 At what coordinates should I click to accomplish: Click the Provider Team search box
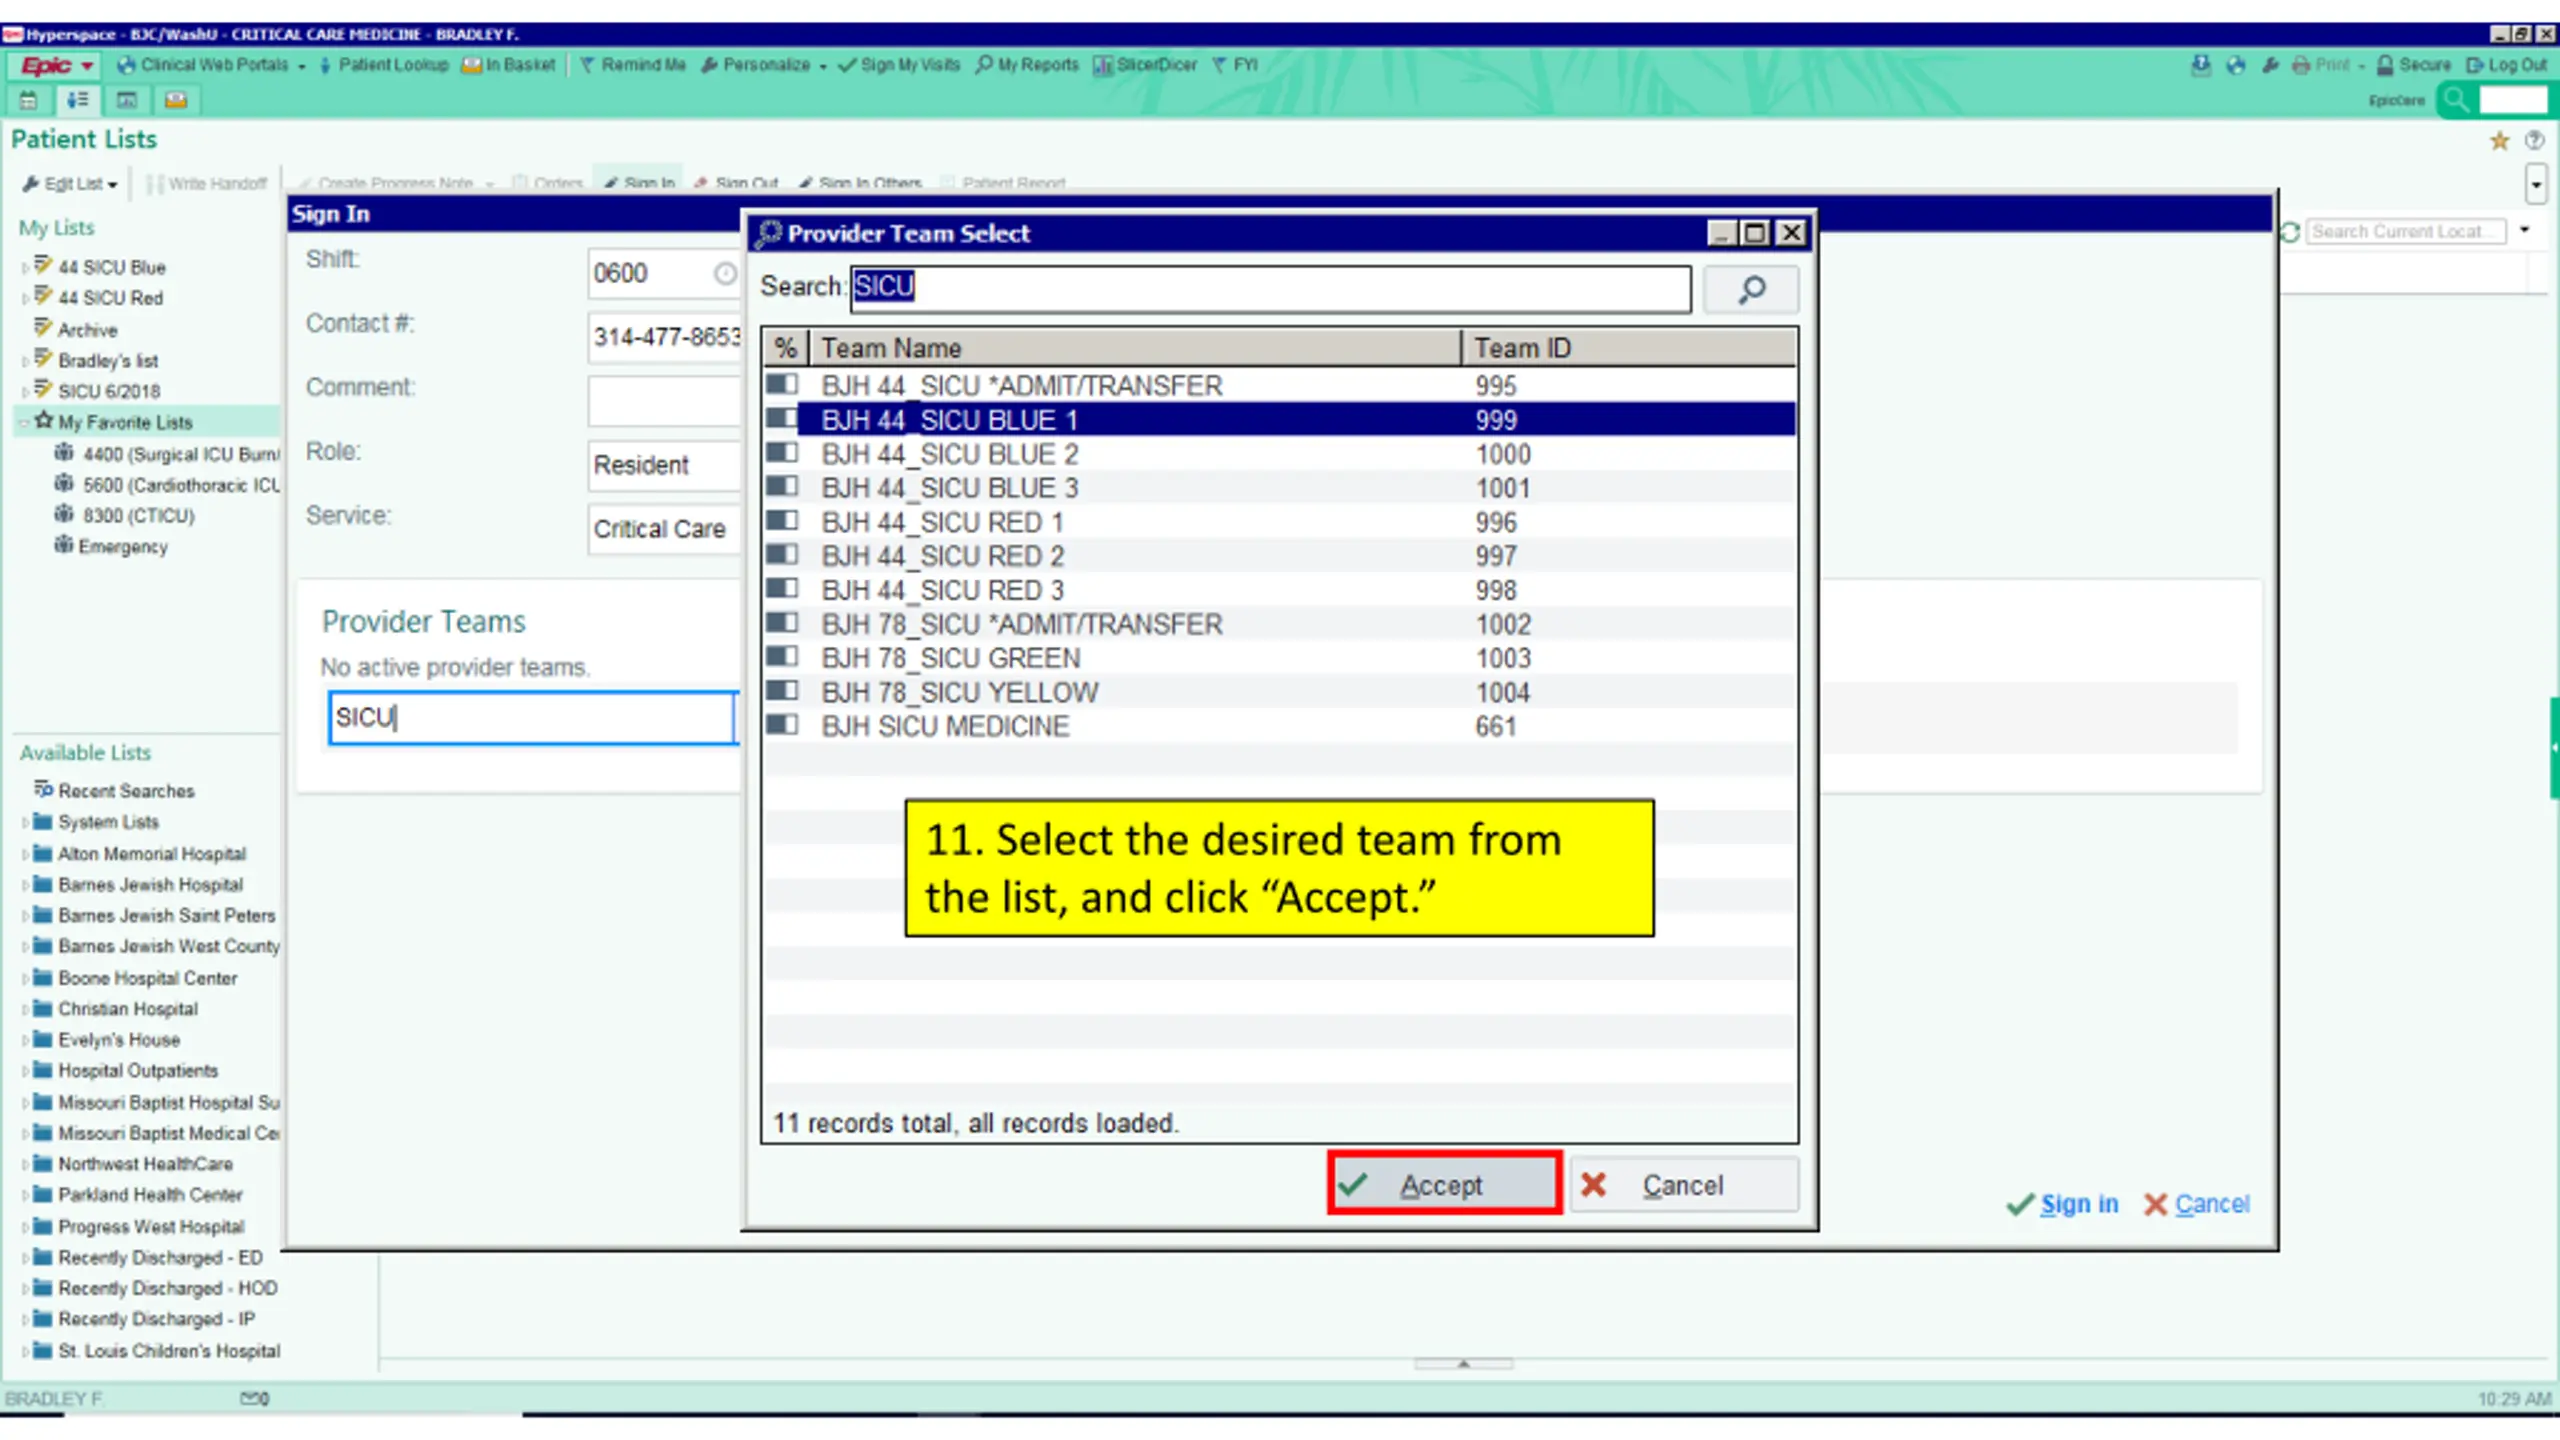coord(1270,288)
